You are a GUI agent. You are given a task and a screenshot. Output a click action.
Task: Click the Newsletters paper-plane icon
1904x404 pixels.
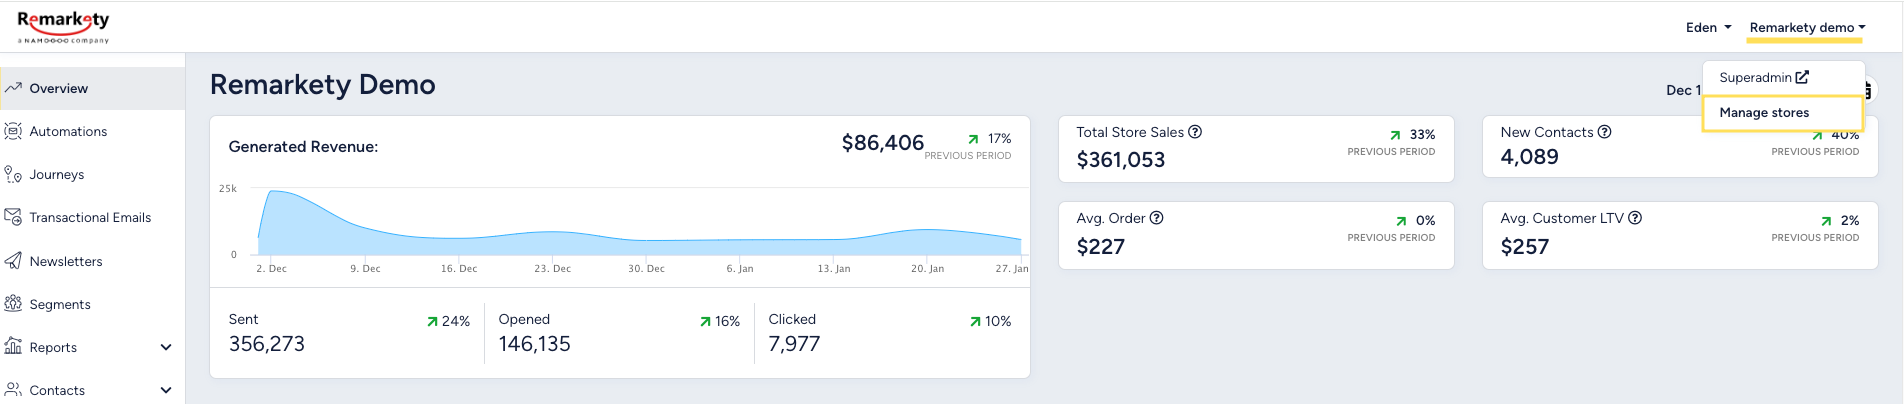(13, 261)
